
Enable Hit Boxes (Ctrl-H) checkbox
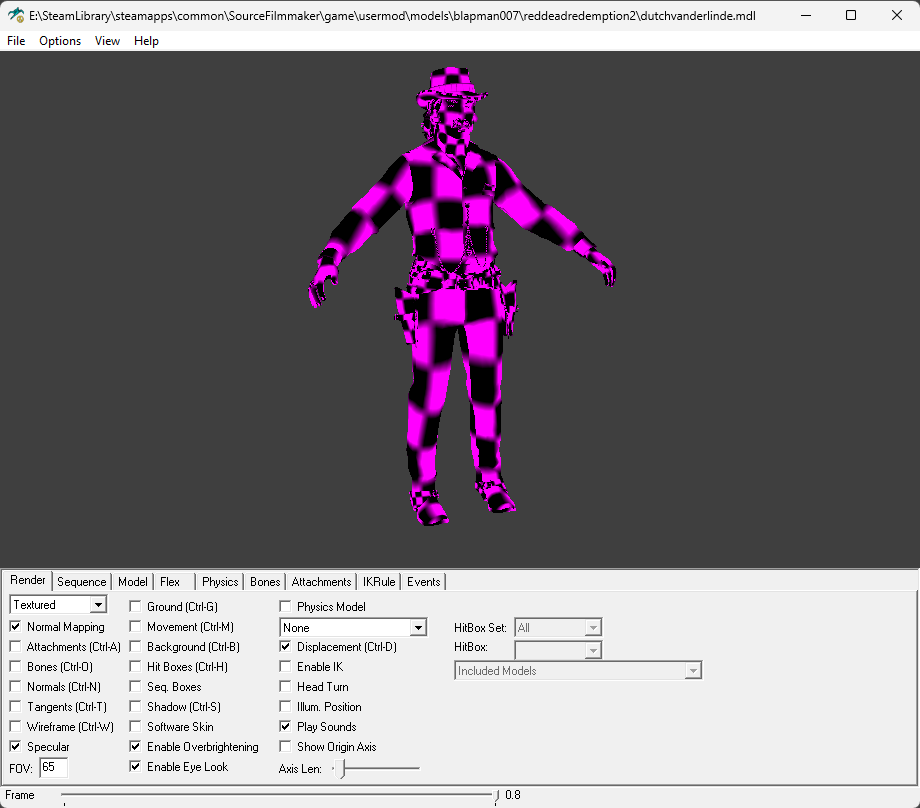136,667
